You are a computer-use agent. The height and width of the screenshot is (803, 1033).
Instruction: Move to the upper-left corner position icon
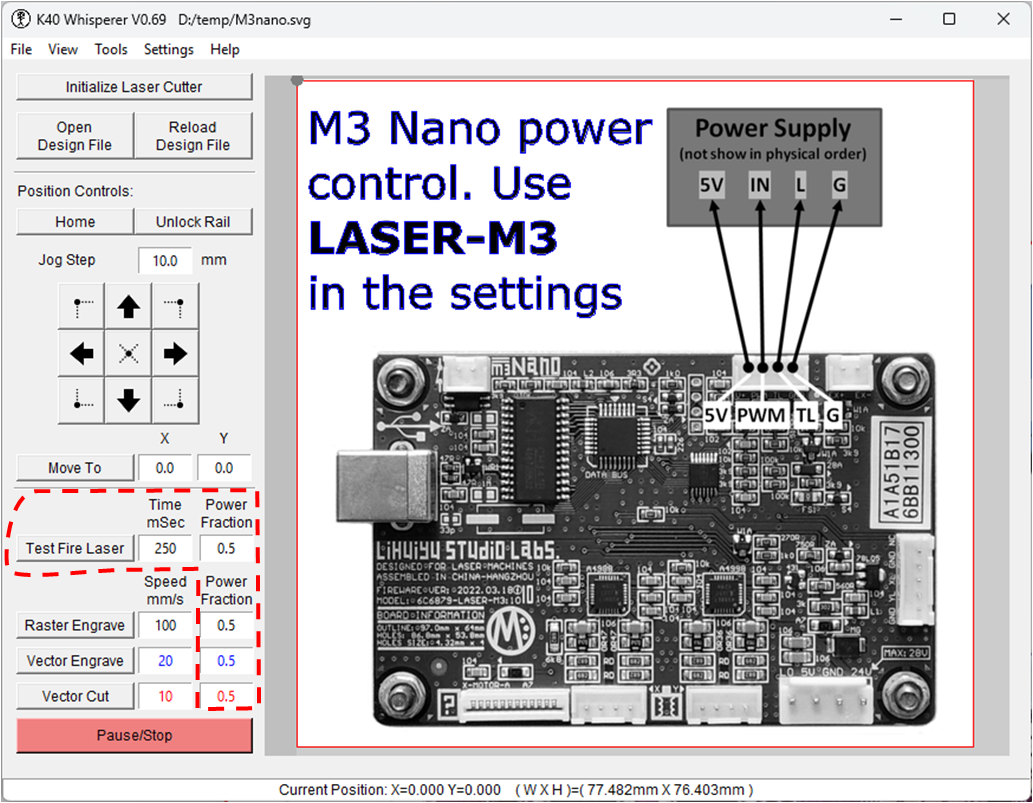(x=81, y=306)
